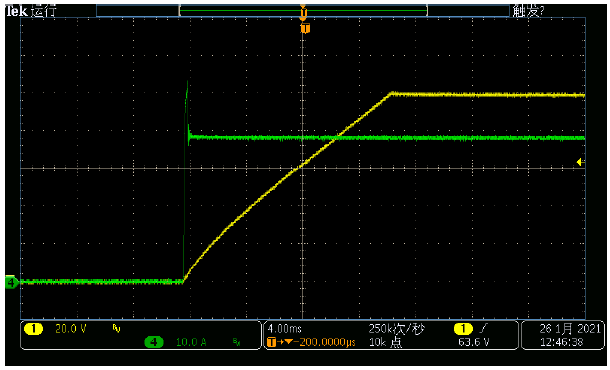Screen dimensions: 610x370
Task: Select the 20.0 V vertical scale readout
Action: coord(71,329)
